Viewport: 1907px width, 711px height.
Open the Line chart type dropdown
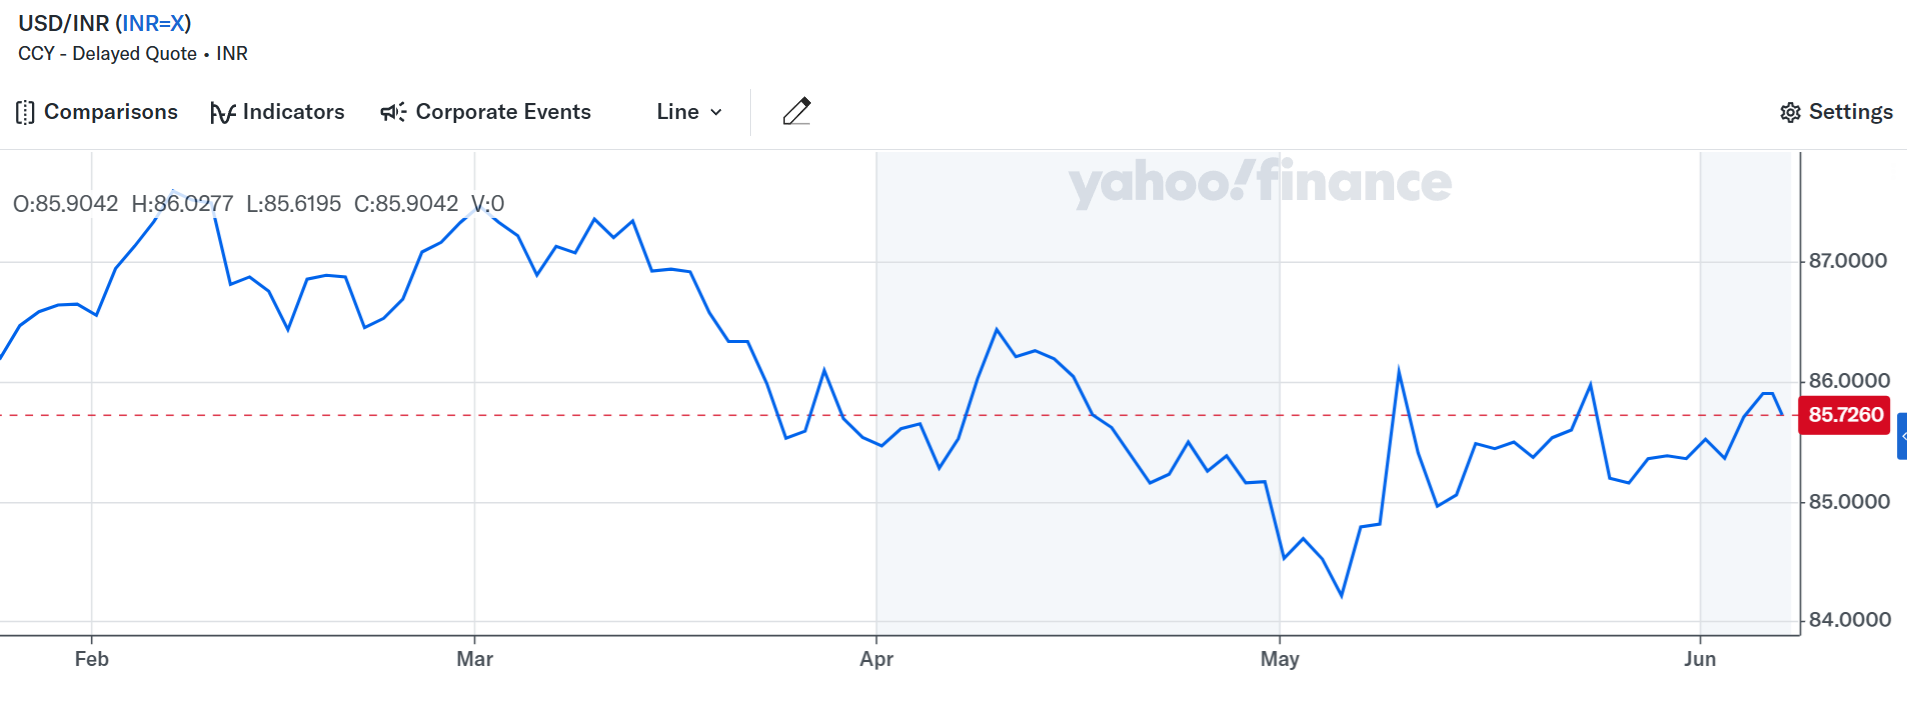pyautogui.click(x=687, y=112)
